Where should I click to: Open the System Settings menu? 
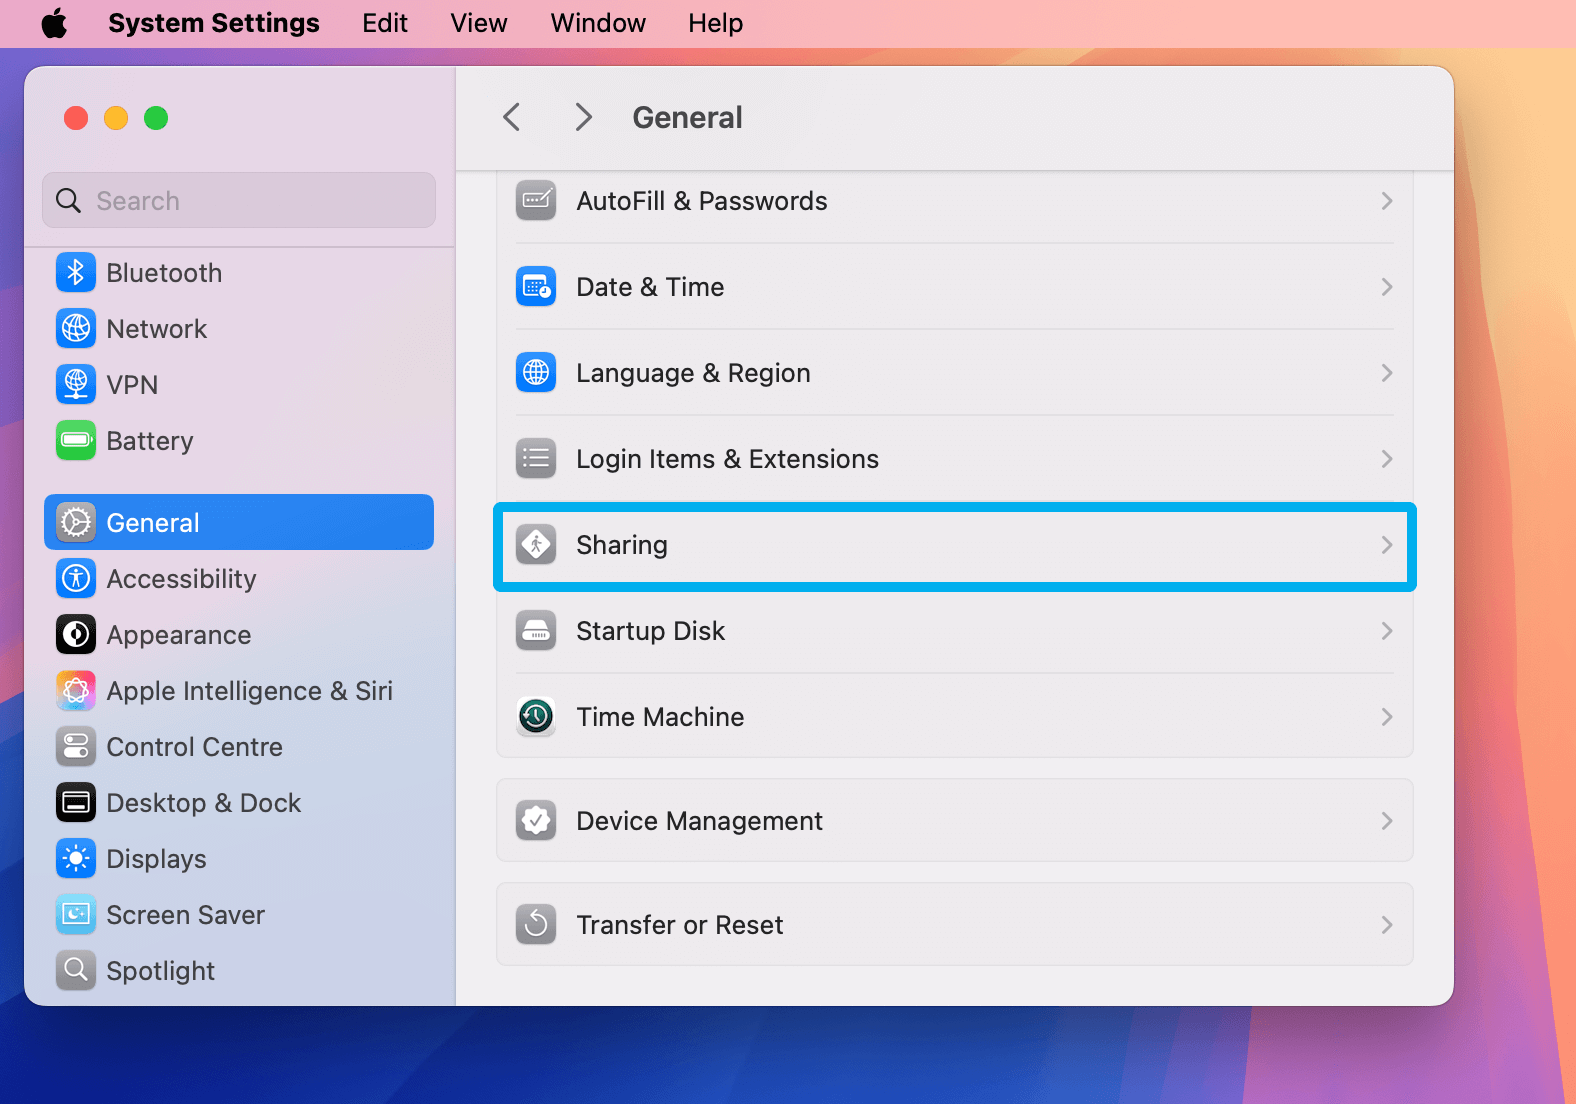click(214, 23)
